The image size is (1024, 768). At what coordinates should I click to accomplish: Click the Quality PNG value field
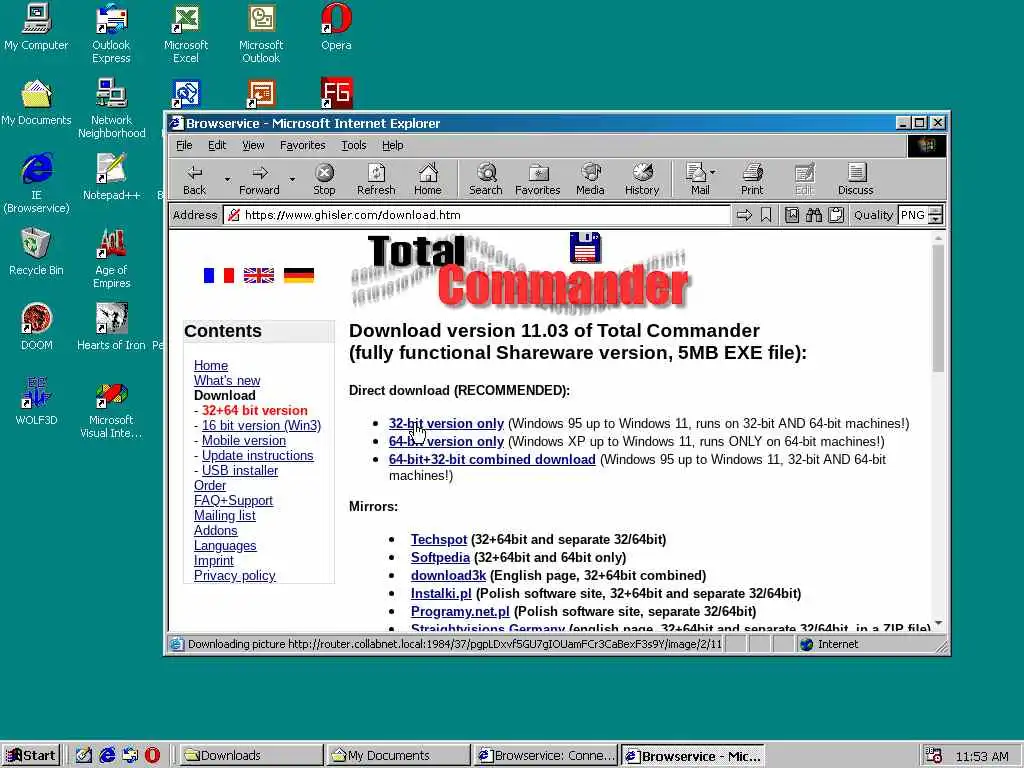pyautogui.click(x=913, y=215)
